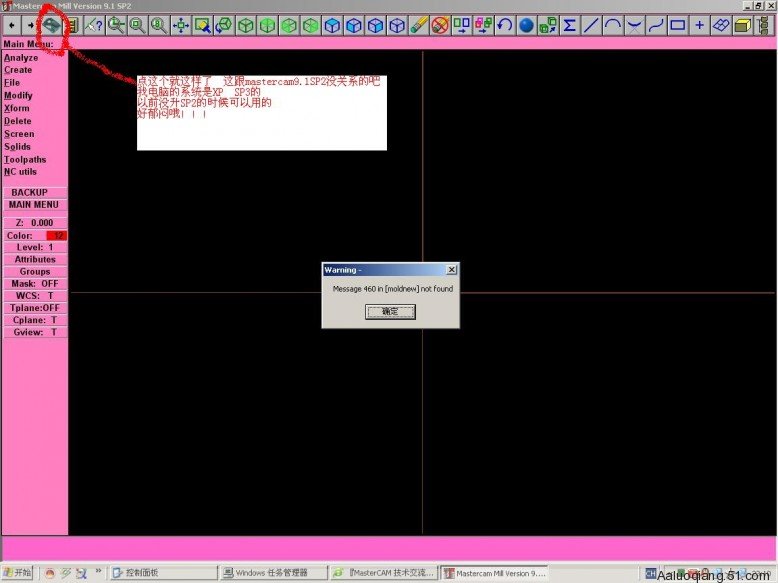
Task: Click the Unzoom by 0.8 magnifier
Action: point(159,25)
